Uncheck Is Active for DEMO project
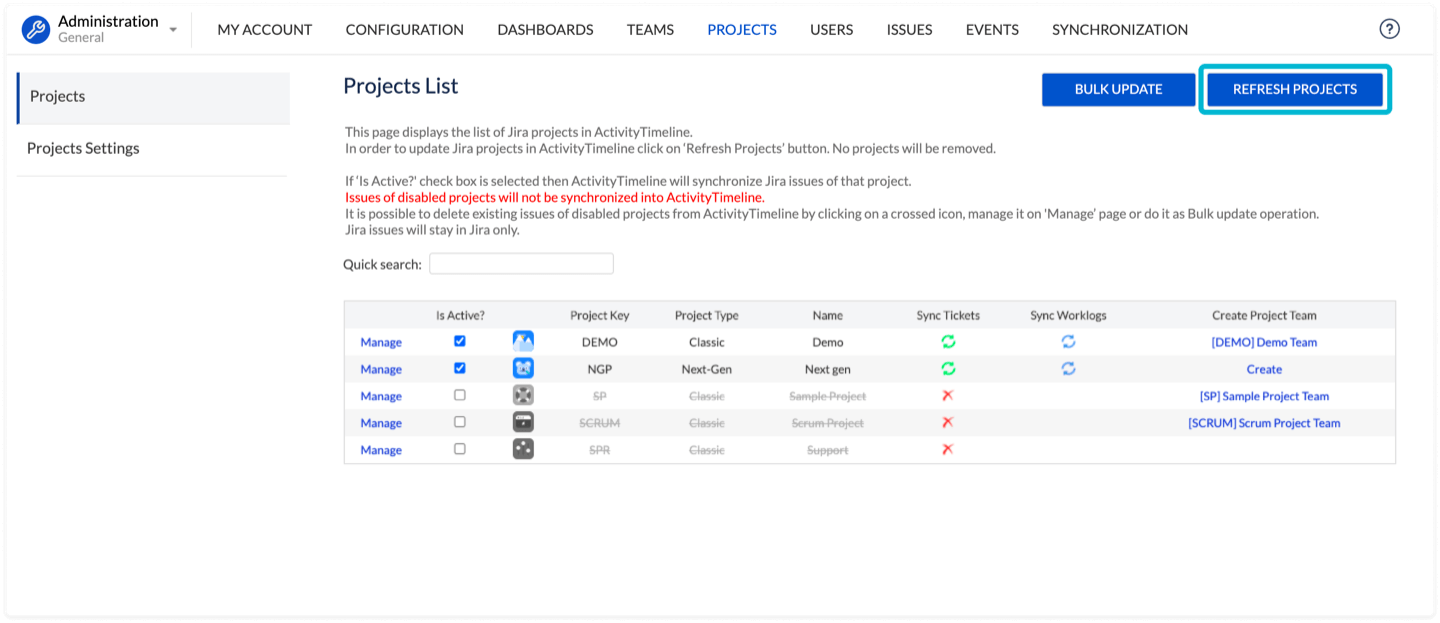Screen dimensions: 1440x623 pos(460,341)
